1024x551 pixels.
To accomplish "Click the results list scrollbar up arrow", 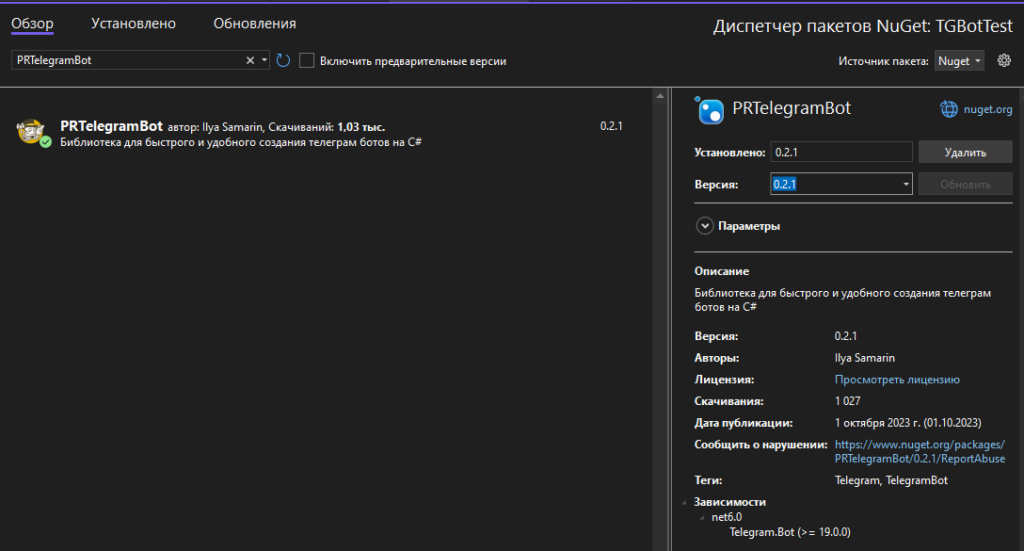I will click(x=660, y=96).
